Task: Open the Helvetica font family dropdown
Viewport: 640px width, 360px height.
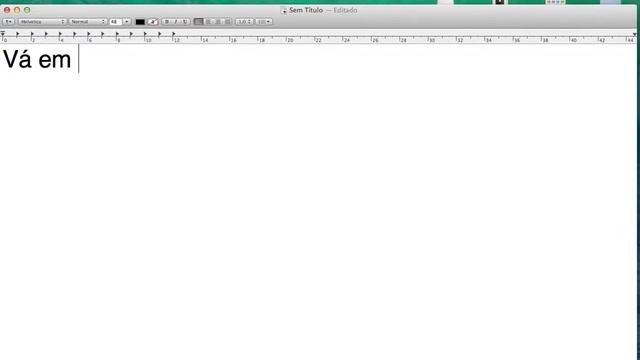Action: (x=42, y=22)
